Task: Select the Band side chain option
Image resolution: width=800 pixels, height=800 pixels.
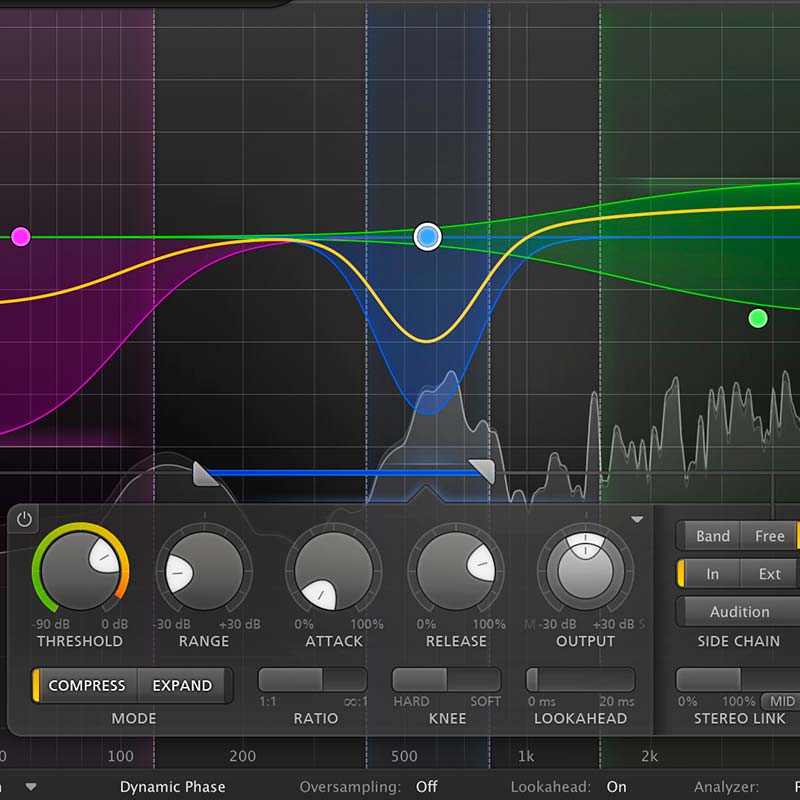Action: [x=713, y=536]
